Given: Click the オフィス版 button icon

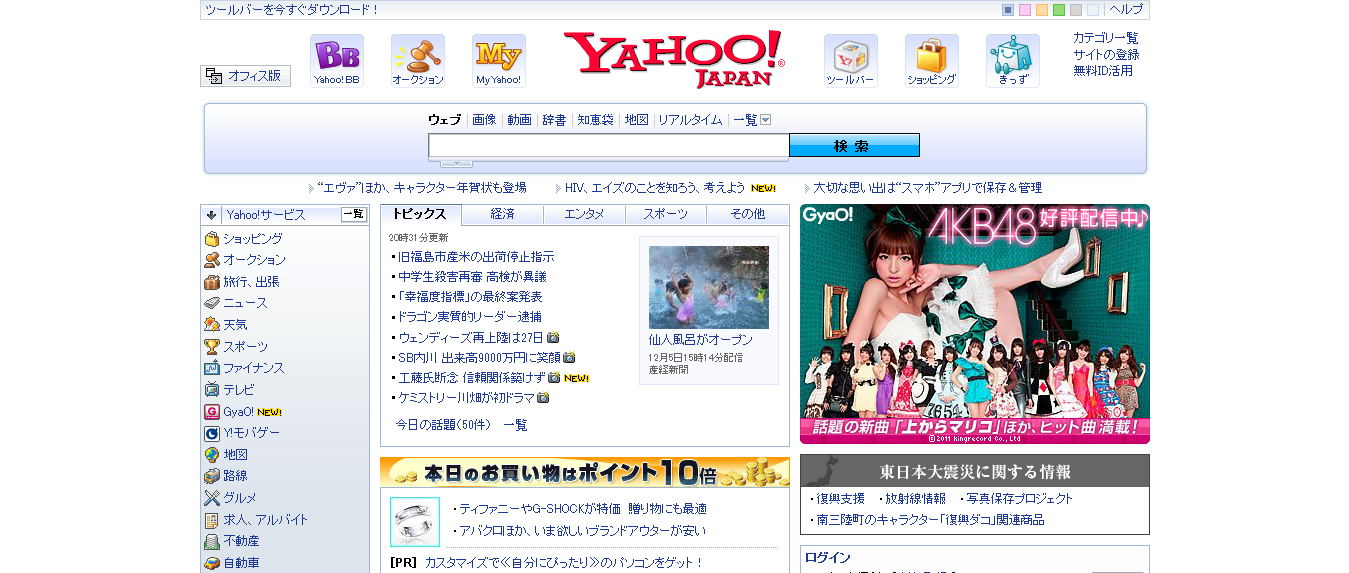Looking at the screenshot, I should click(246, 76).
